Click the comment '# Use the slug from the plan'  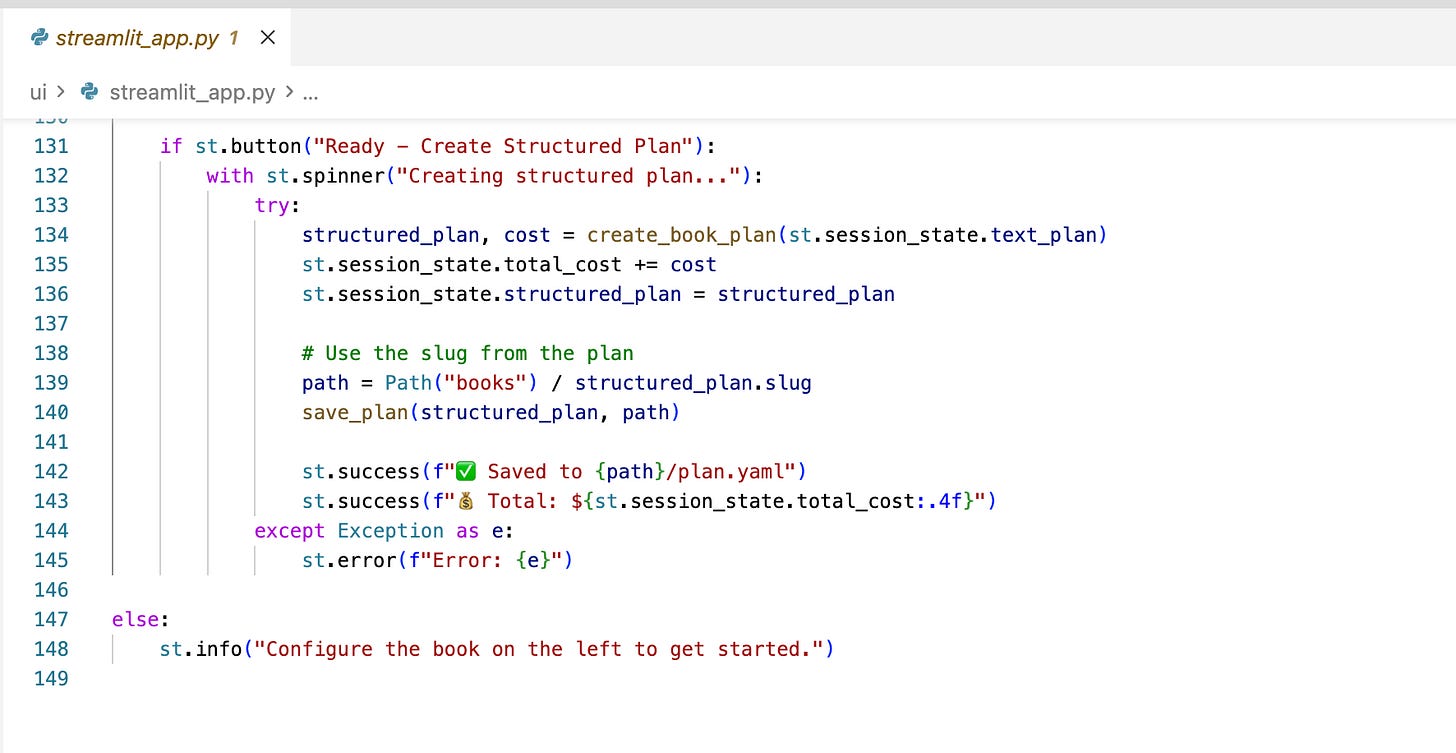coord(468,353)
